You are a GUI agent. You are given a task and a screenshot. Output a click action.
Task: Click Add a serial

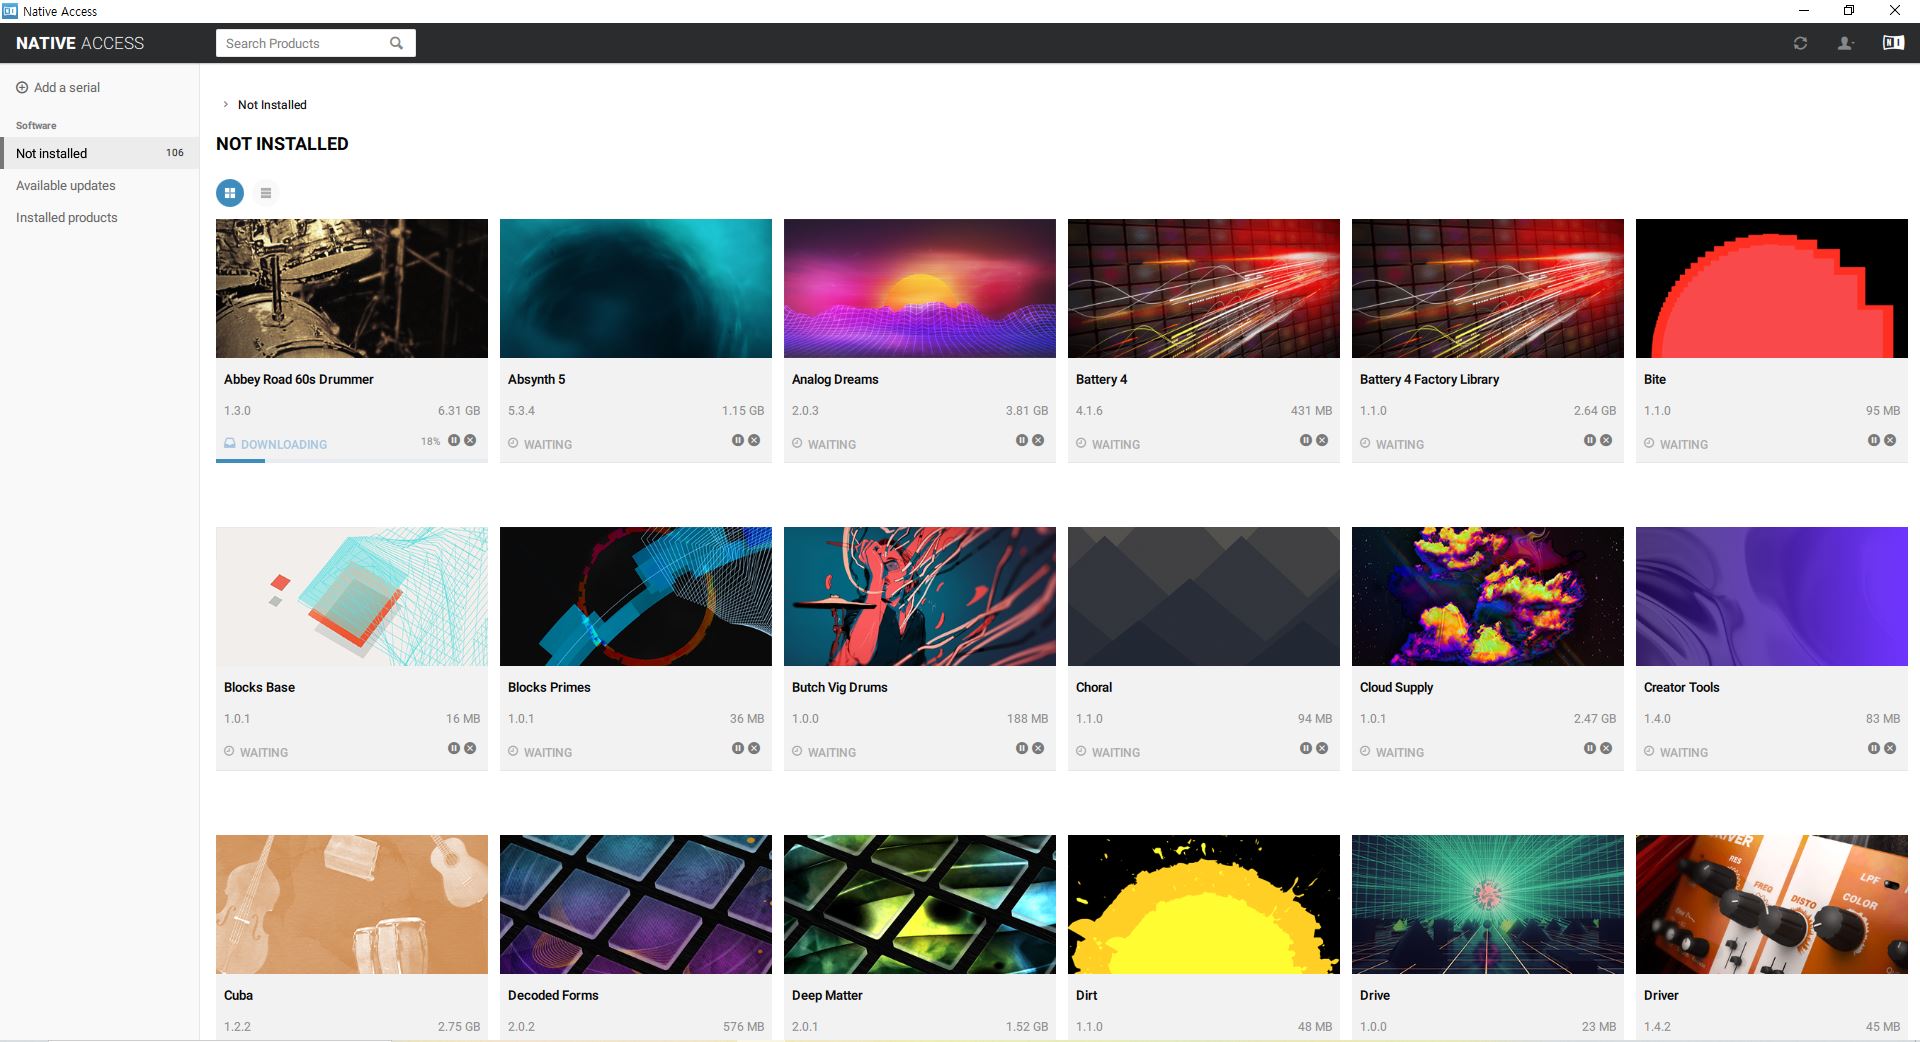pos(58,87)
